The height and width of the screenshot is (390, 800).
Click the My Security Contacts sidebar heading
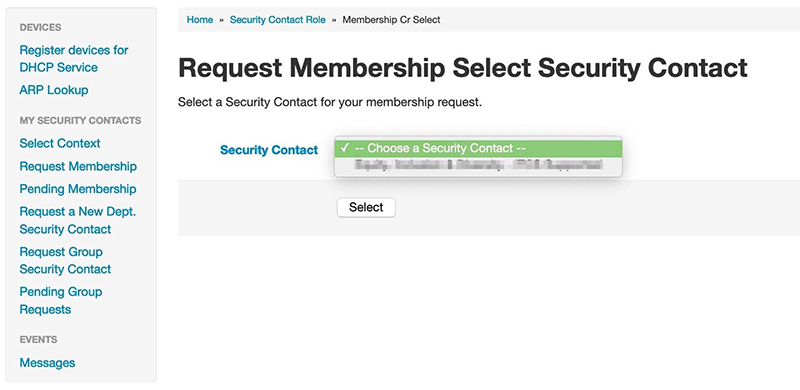(80, 120)
